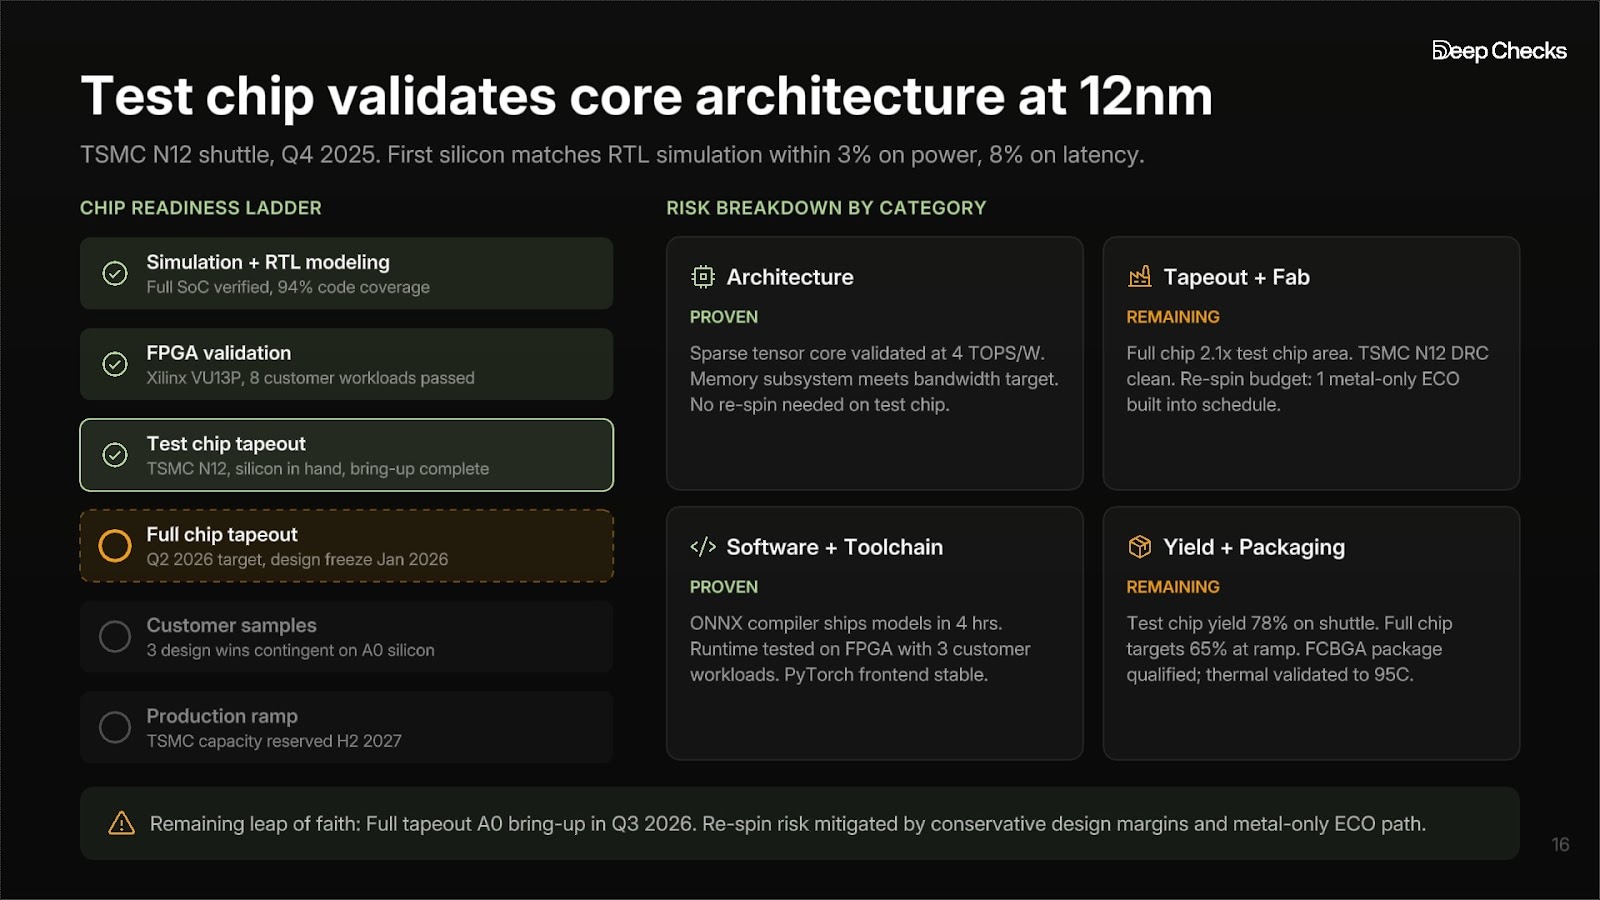Click checkmark icon for FPGA validation
Viewport: 1600px width, 900px height.
[x=115, y=364]
